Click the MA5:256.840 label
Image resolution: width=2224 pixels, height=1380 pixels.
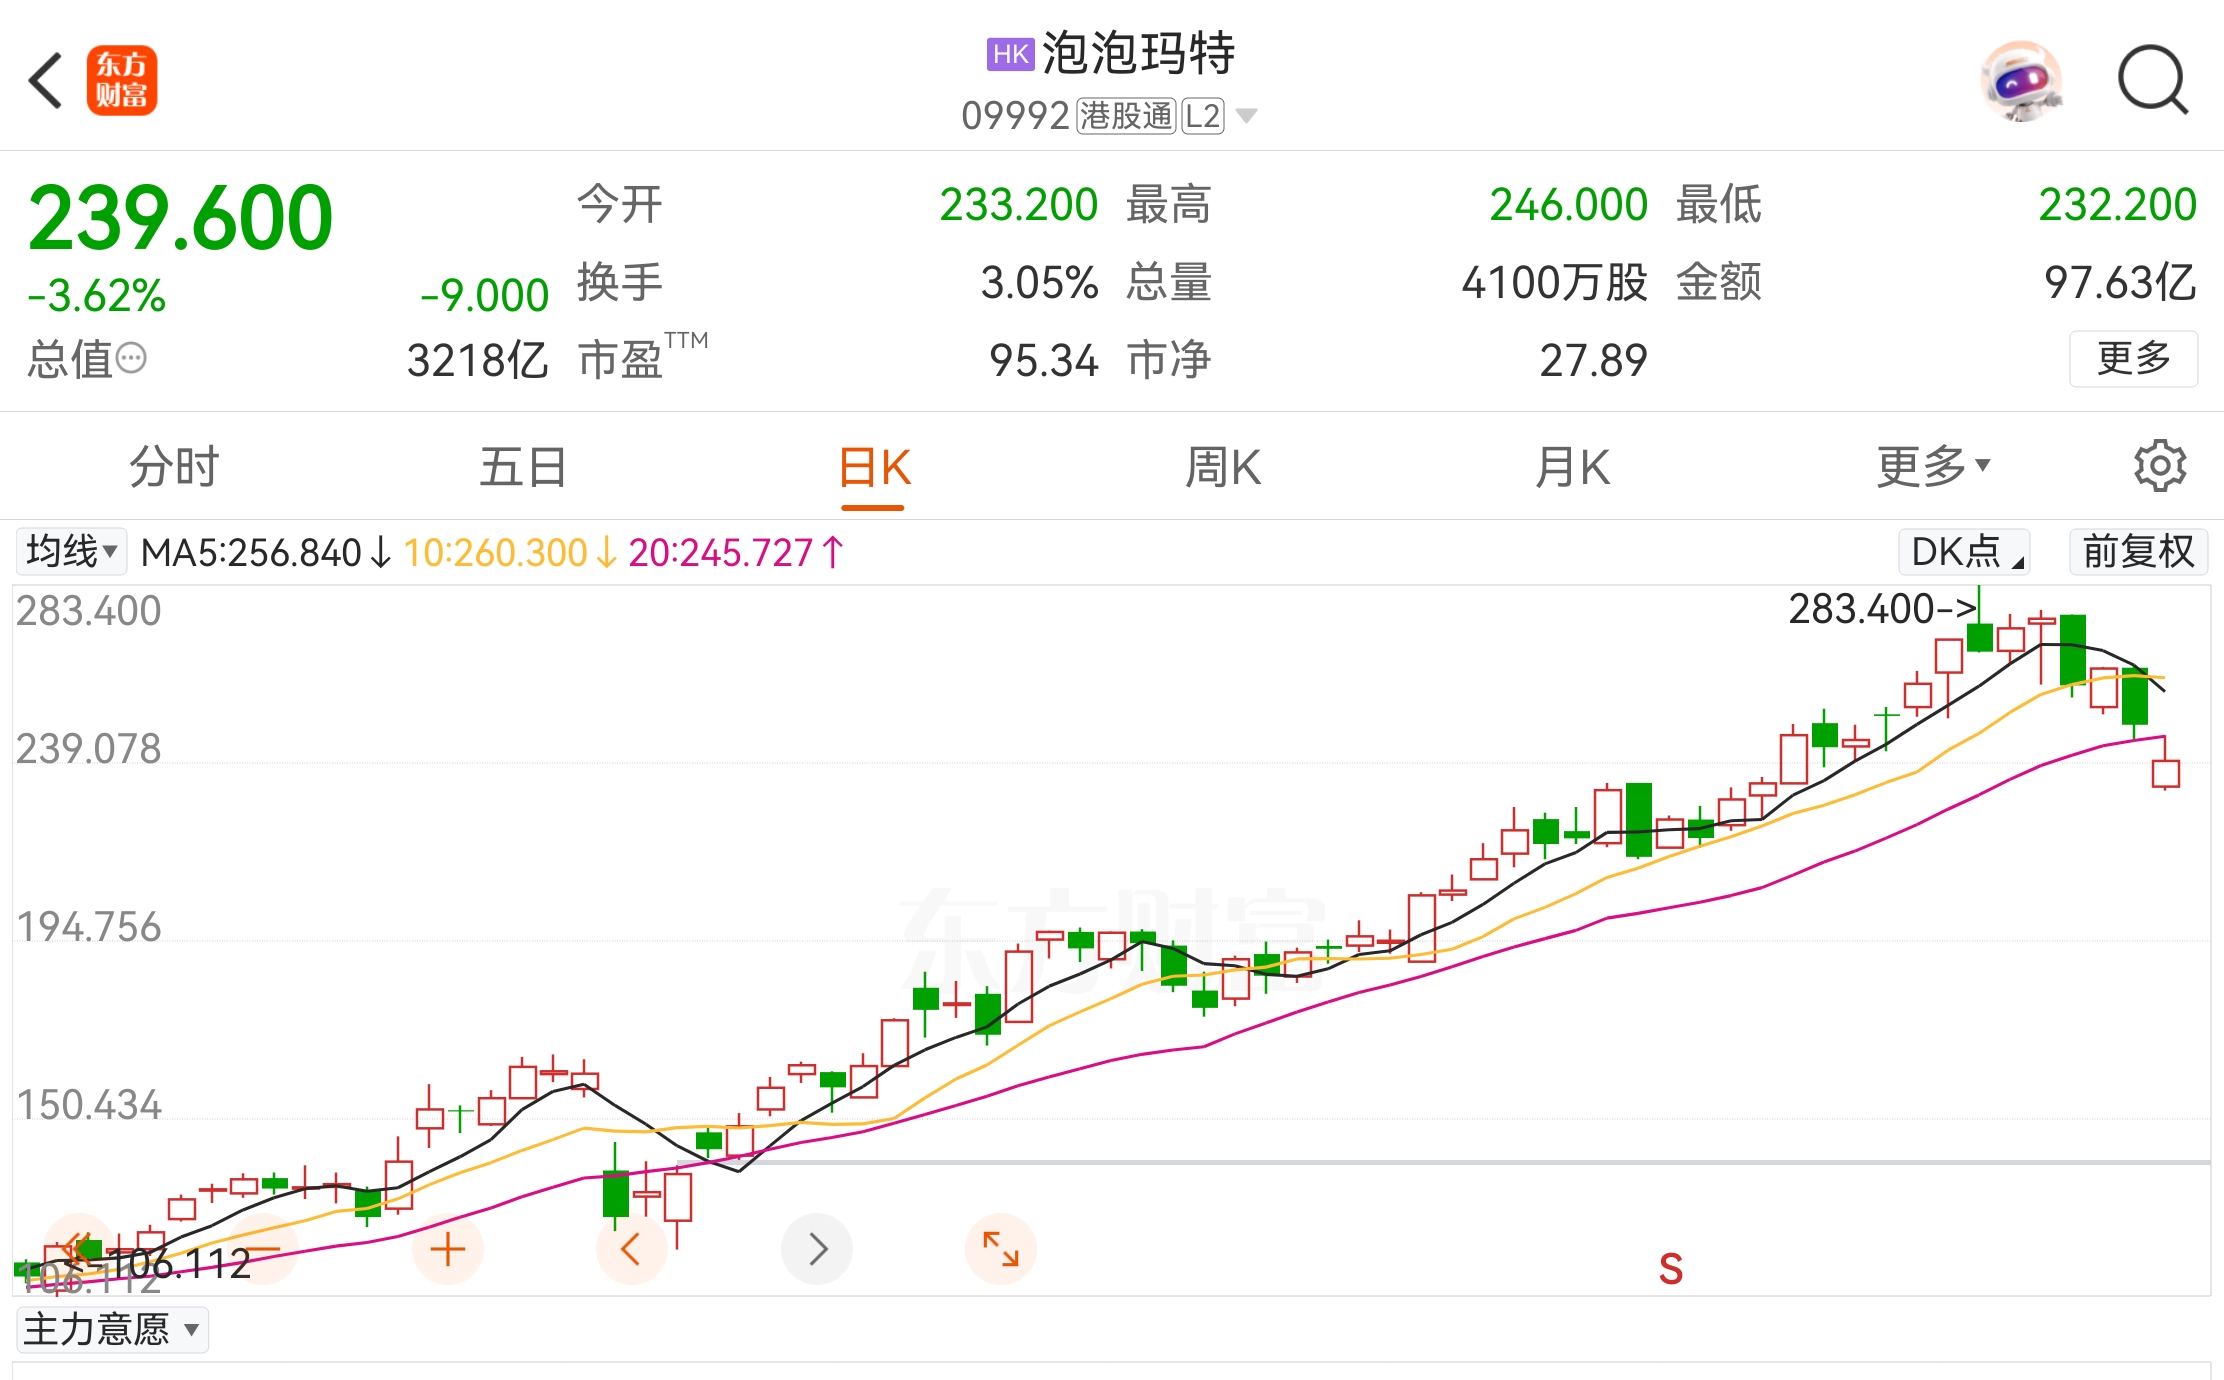265,552
